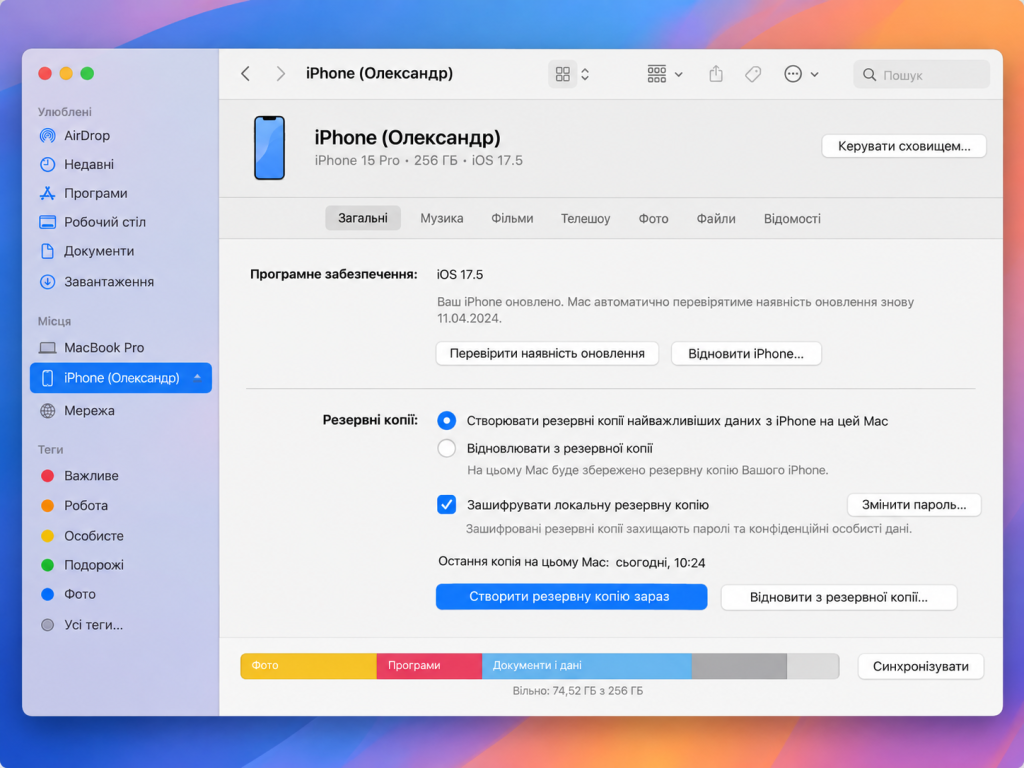Click blue Документи і дані storage segment

click(x=586, y=666)
